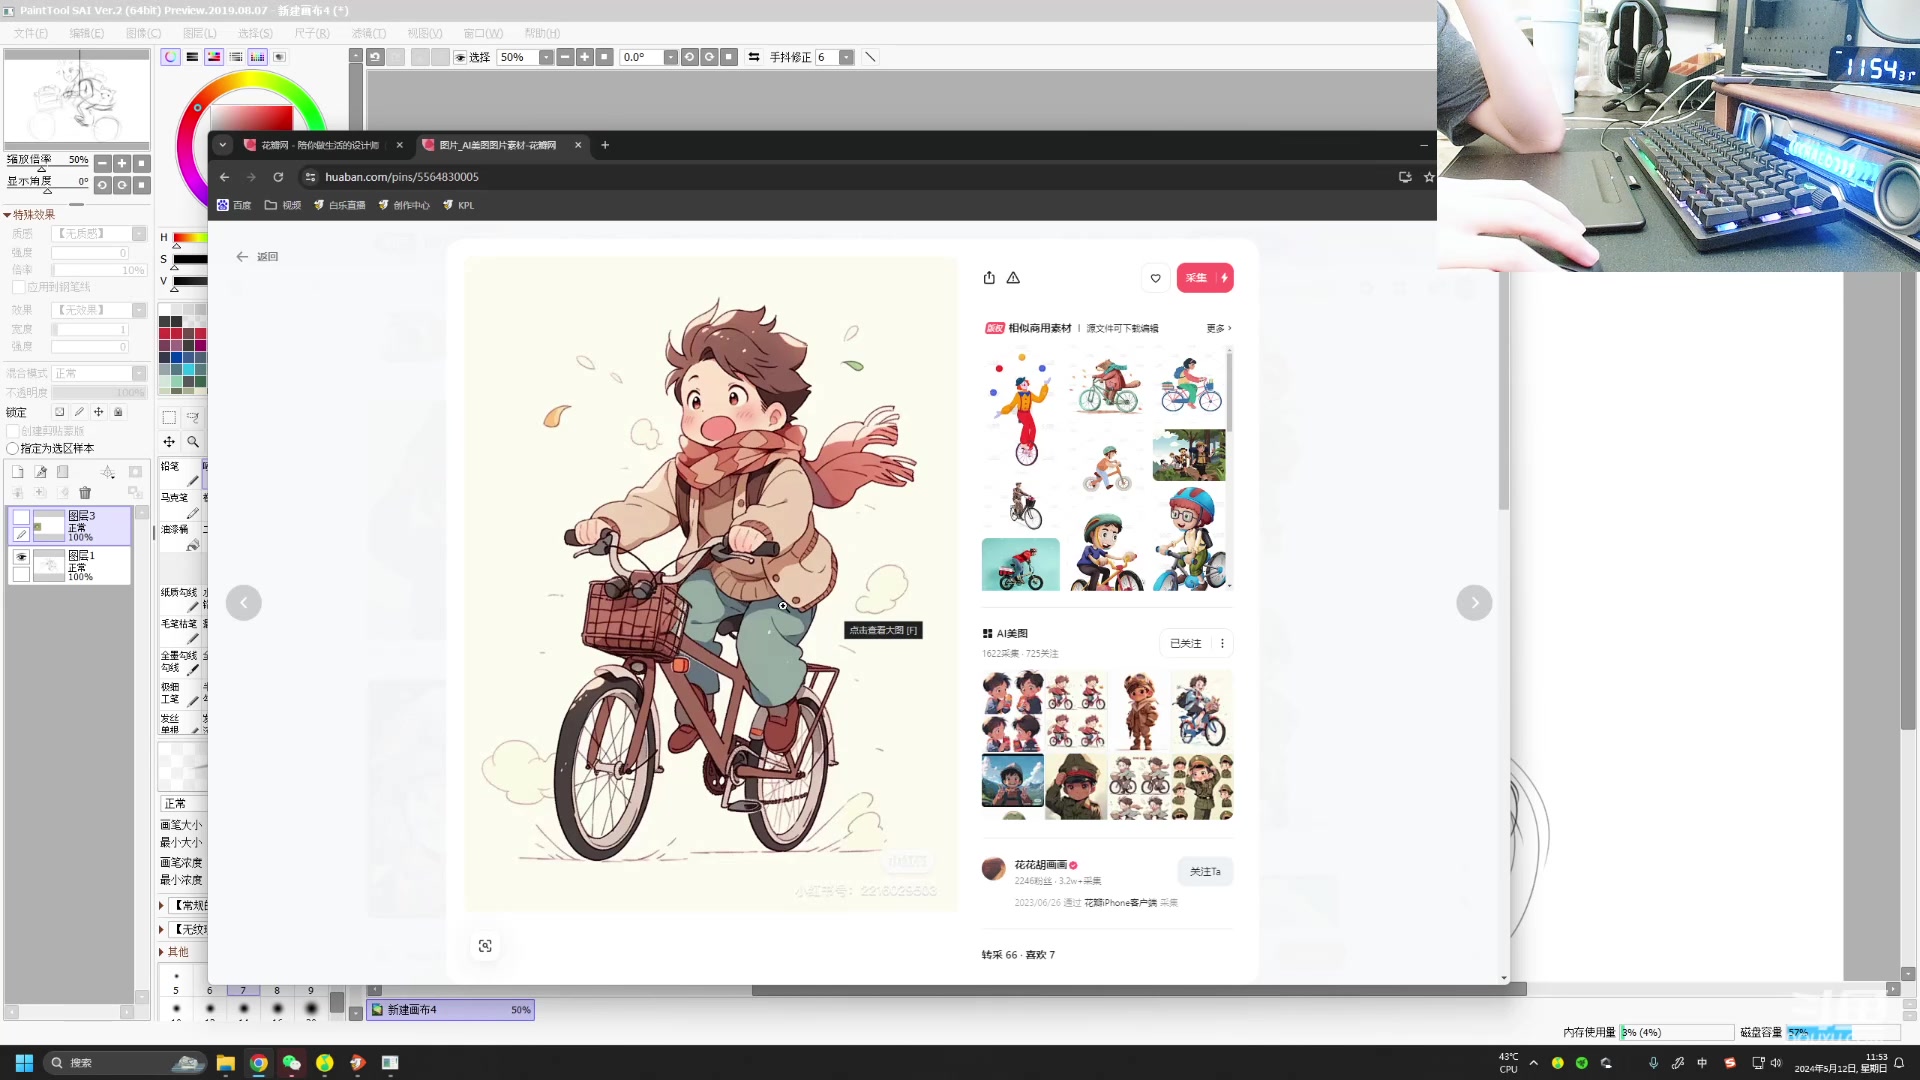Show the swatches panel icon in SAI
The image size is (1920, 1080).
258,57
